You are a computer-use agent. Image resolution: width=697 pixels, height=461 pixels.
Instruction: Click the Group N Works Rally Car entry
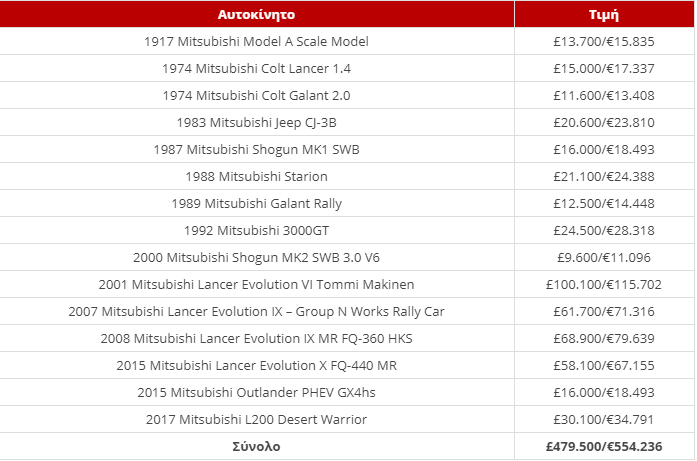pos(256,312)
